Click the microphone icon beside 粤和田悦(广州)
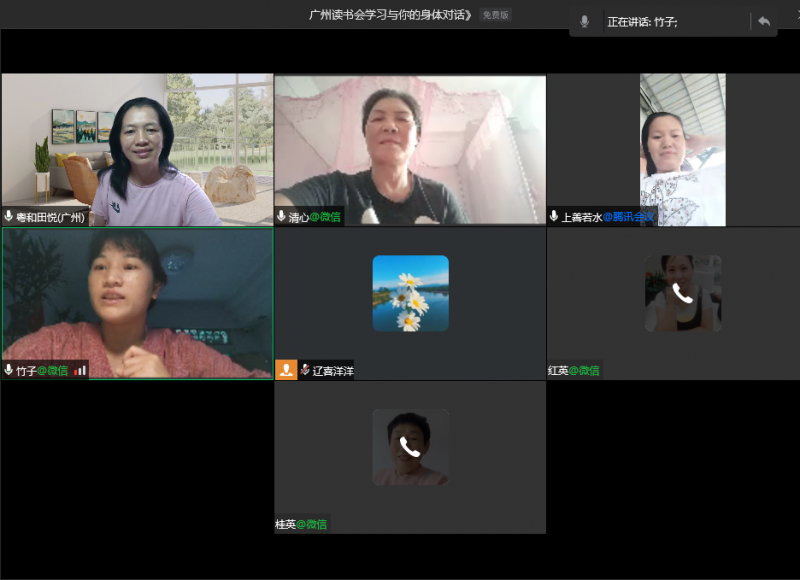Image resolution: width=800 pixels, height=580 pixels. click(x=9, y=216)
